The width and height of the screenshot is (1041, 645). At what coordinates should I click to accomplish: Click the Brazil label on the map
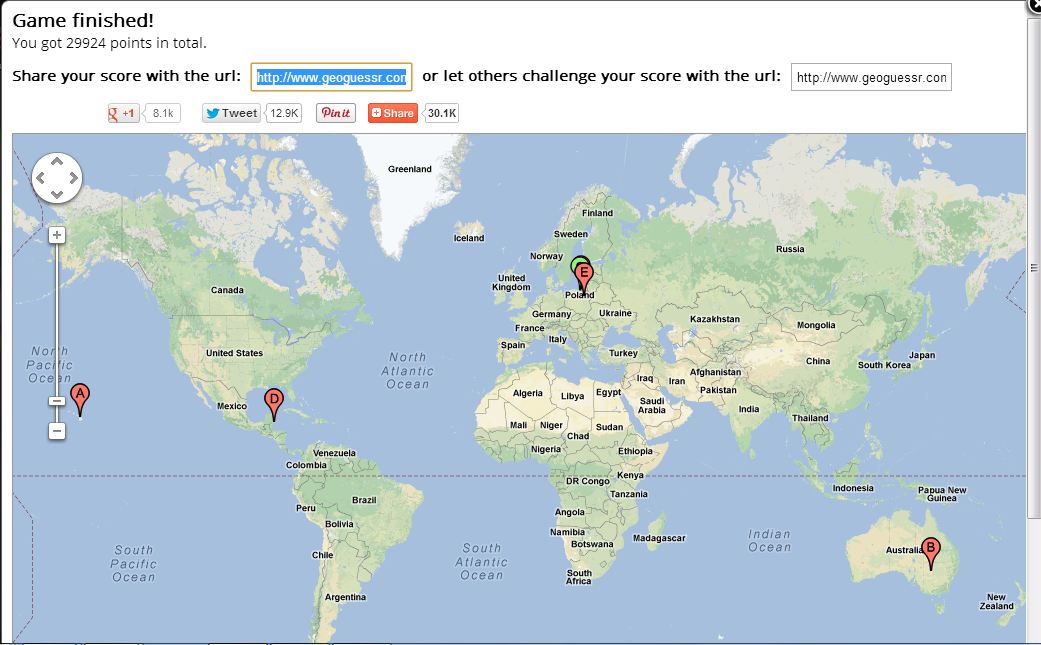[x=364, y=500]
